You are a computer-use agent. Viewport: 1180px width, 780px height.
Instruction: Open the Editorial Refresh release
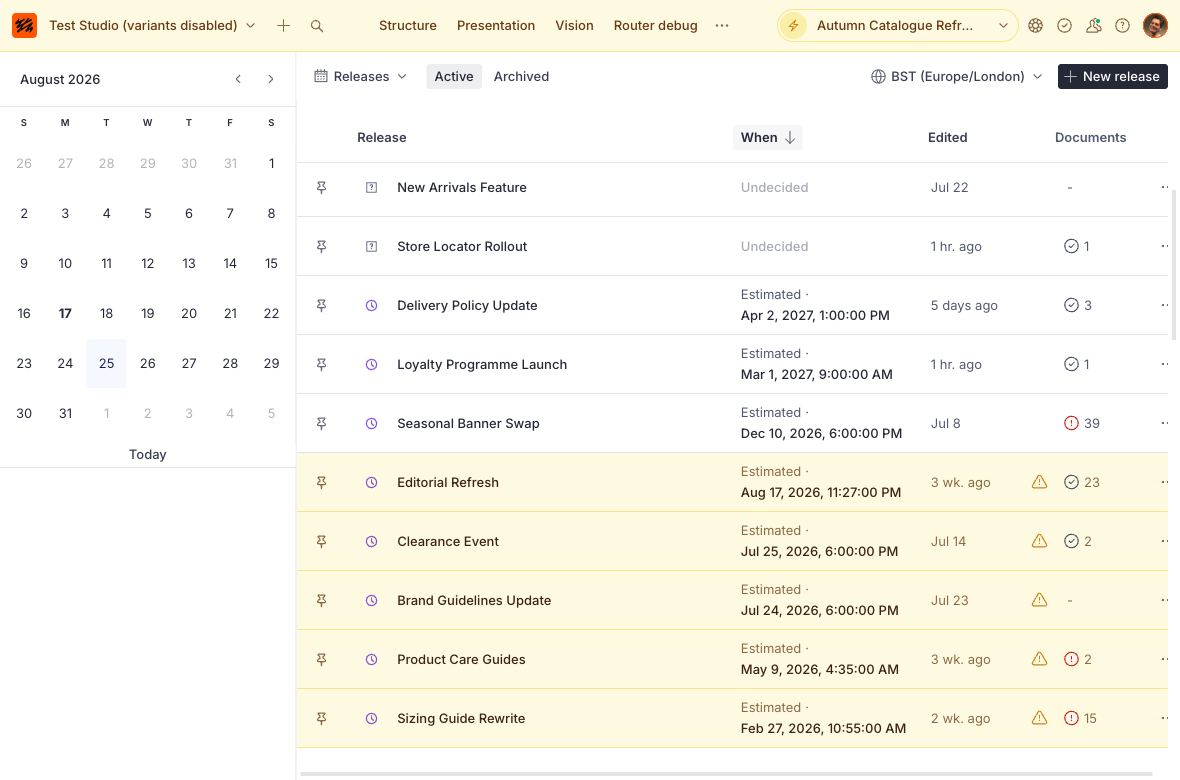[448, 483]
